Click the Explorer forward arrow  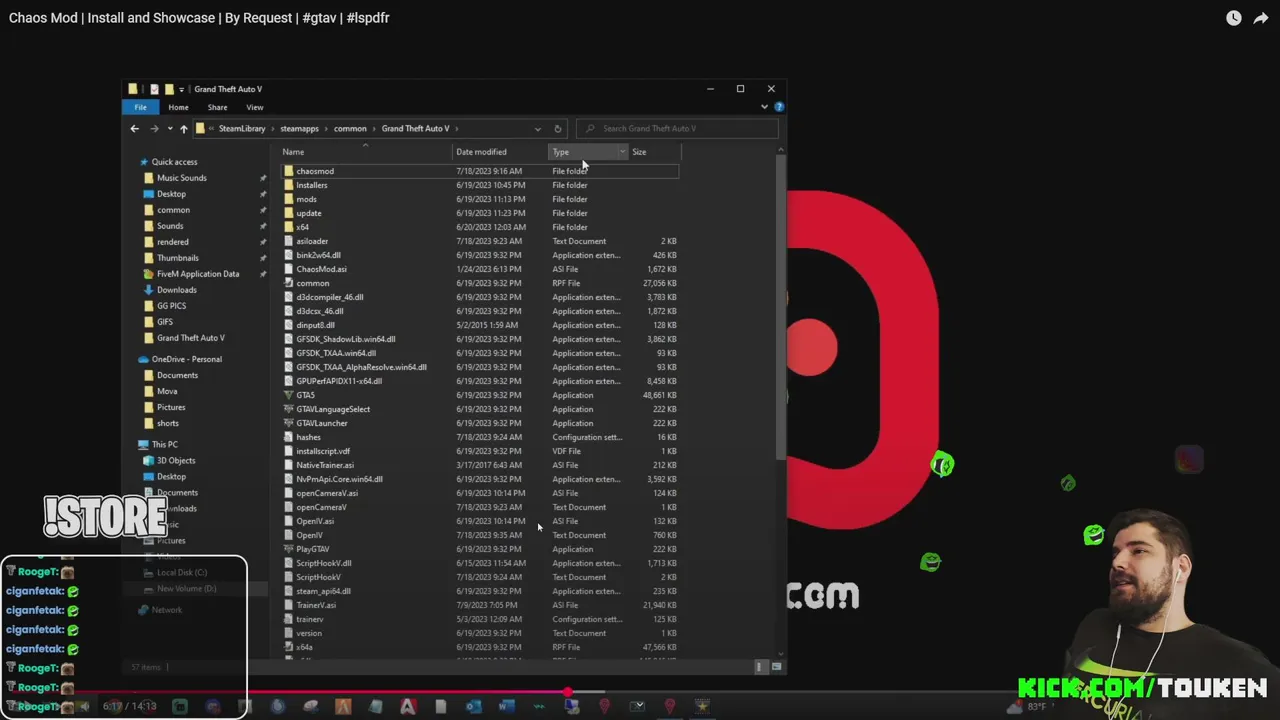click(x=154, y=128)
